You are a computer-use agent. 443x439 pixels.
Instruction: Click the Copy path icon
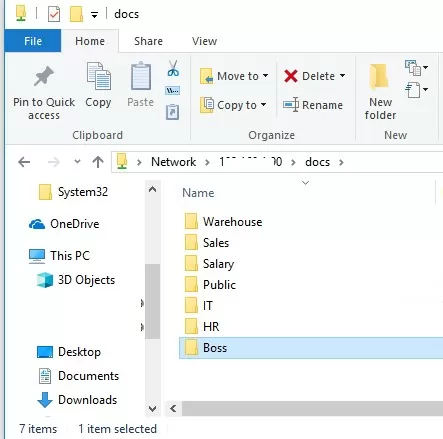tap(172, 90)
